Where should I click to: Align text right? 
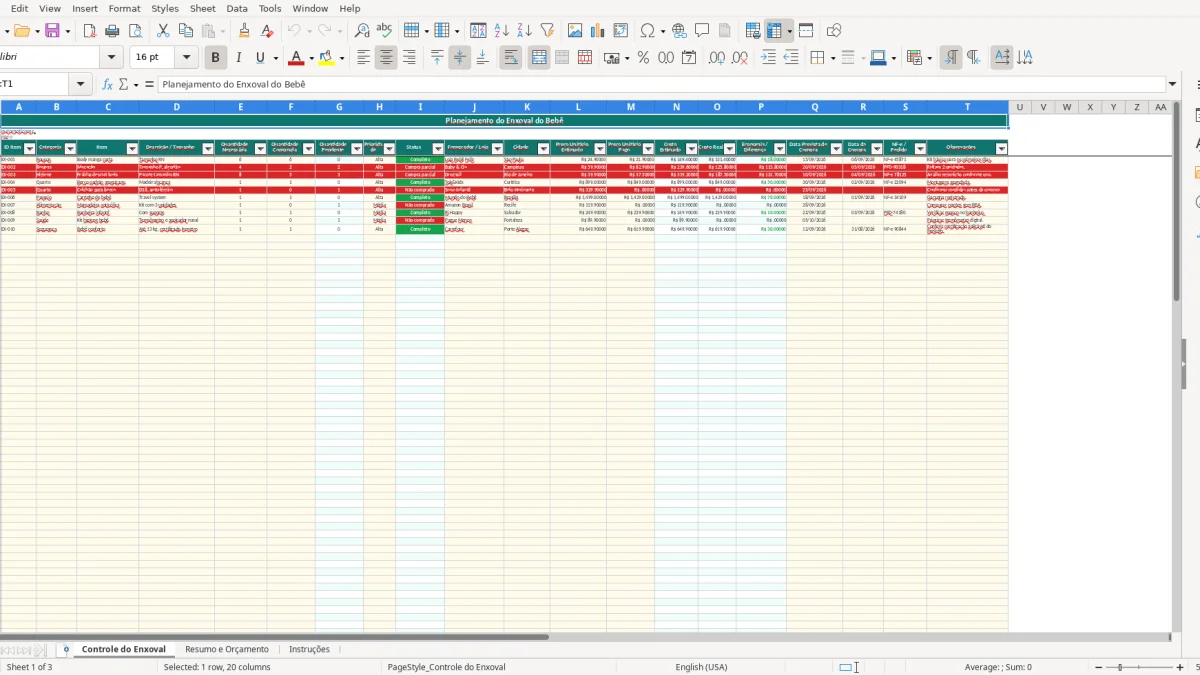click(409, 58)
